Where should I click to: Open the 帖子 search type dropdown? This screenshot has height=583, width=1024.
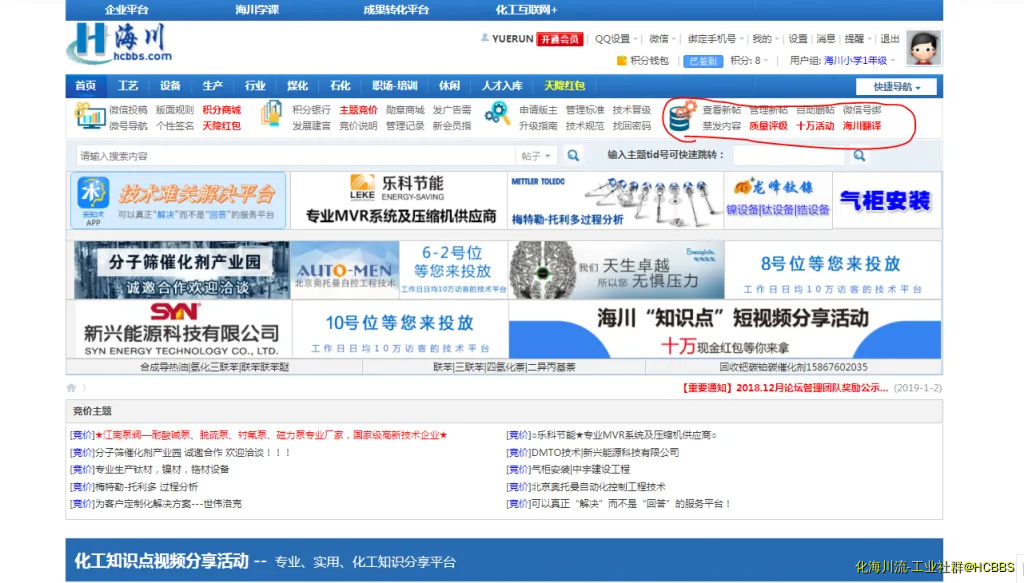click(536, 156)
